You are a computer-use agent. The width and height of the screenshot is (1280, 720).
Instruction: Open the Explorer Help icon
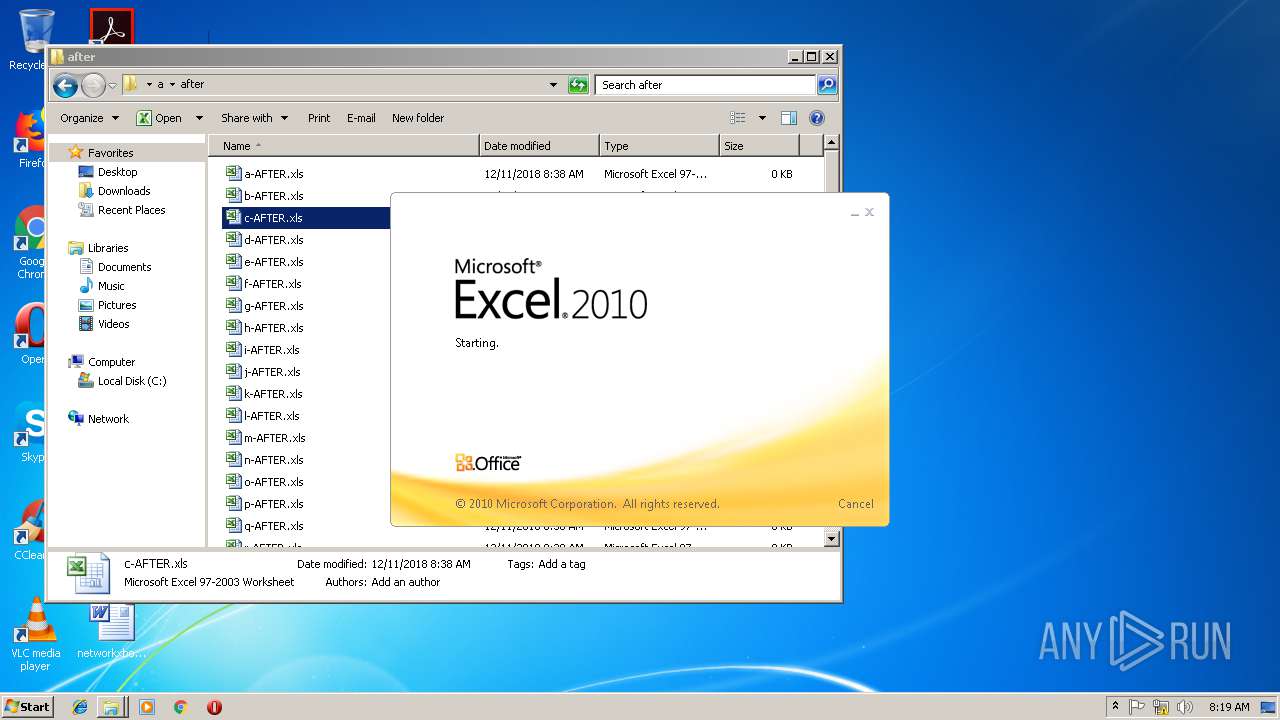click(817, 118)
